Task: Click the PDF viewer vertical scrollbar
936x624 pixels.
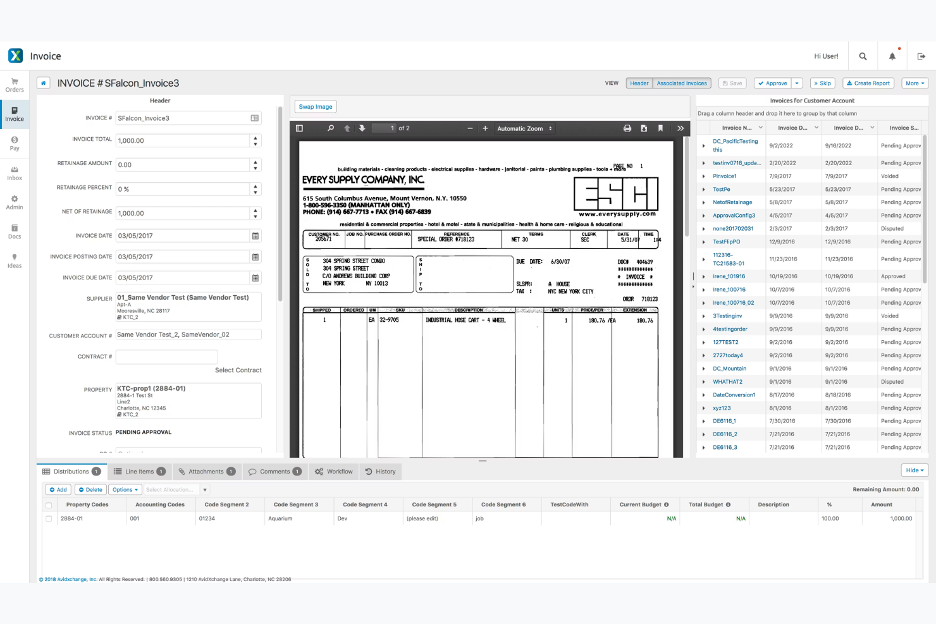Action: 686,187
